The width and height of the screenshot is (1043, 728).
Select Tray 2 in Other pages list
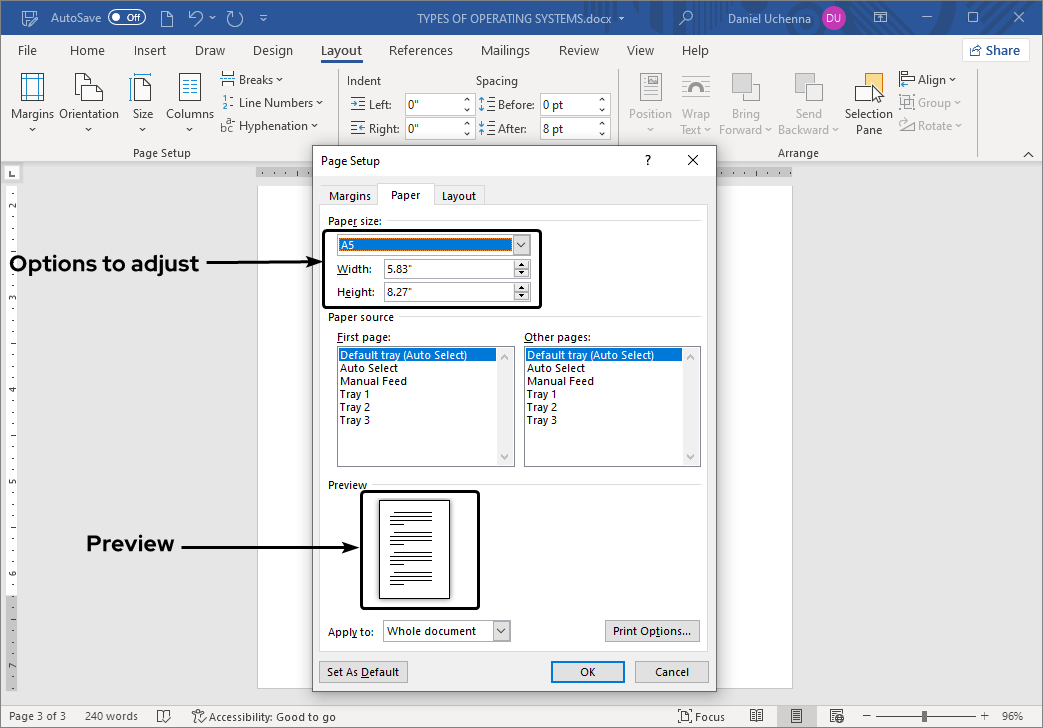[x=542, y=407]
